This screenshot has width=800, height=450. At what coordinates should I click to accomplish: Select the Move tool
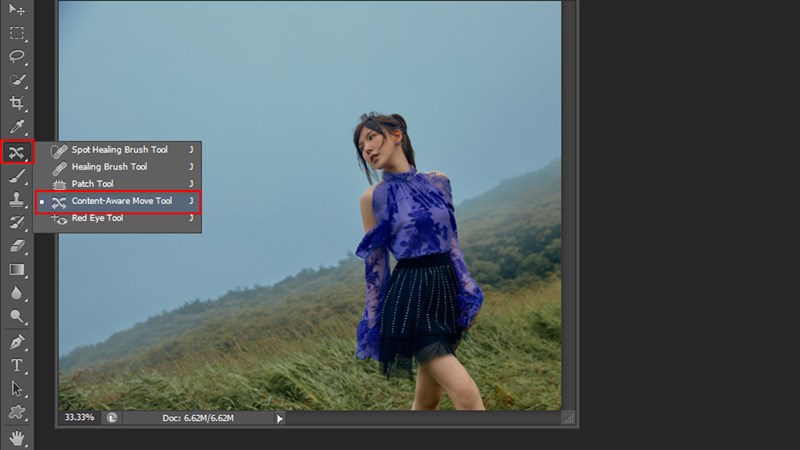coord(17,9)
